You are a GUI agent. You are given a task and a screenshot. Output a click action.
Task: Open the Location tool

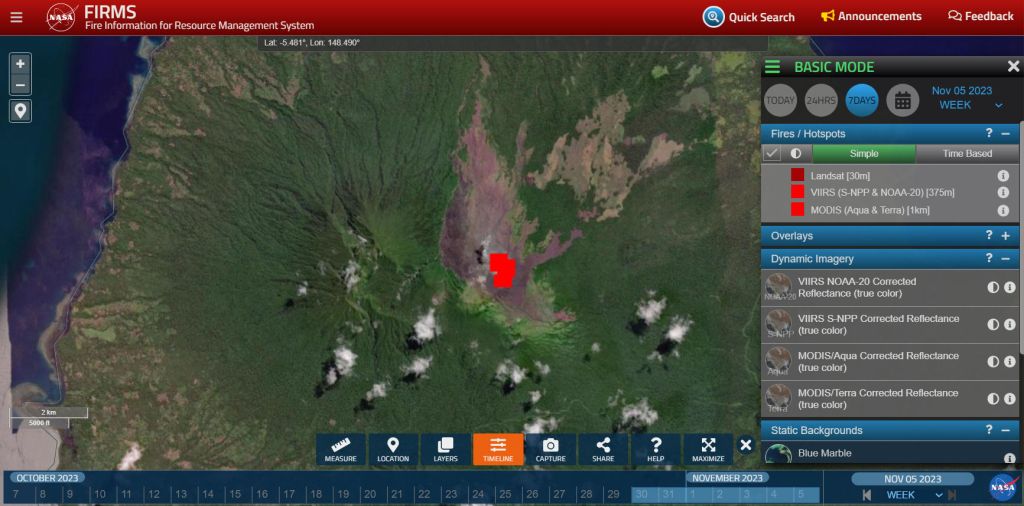coord(393,449)
